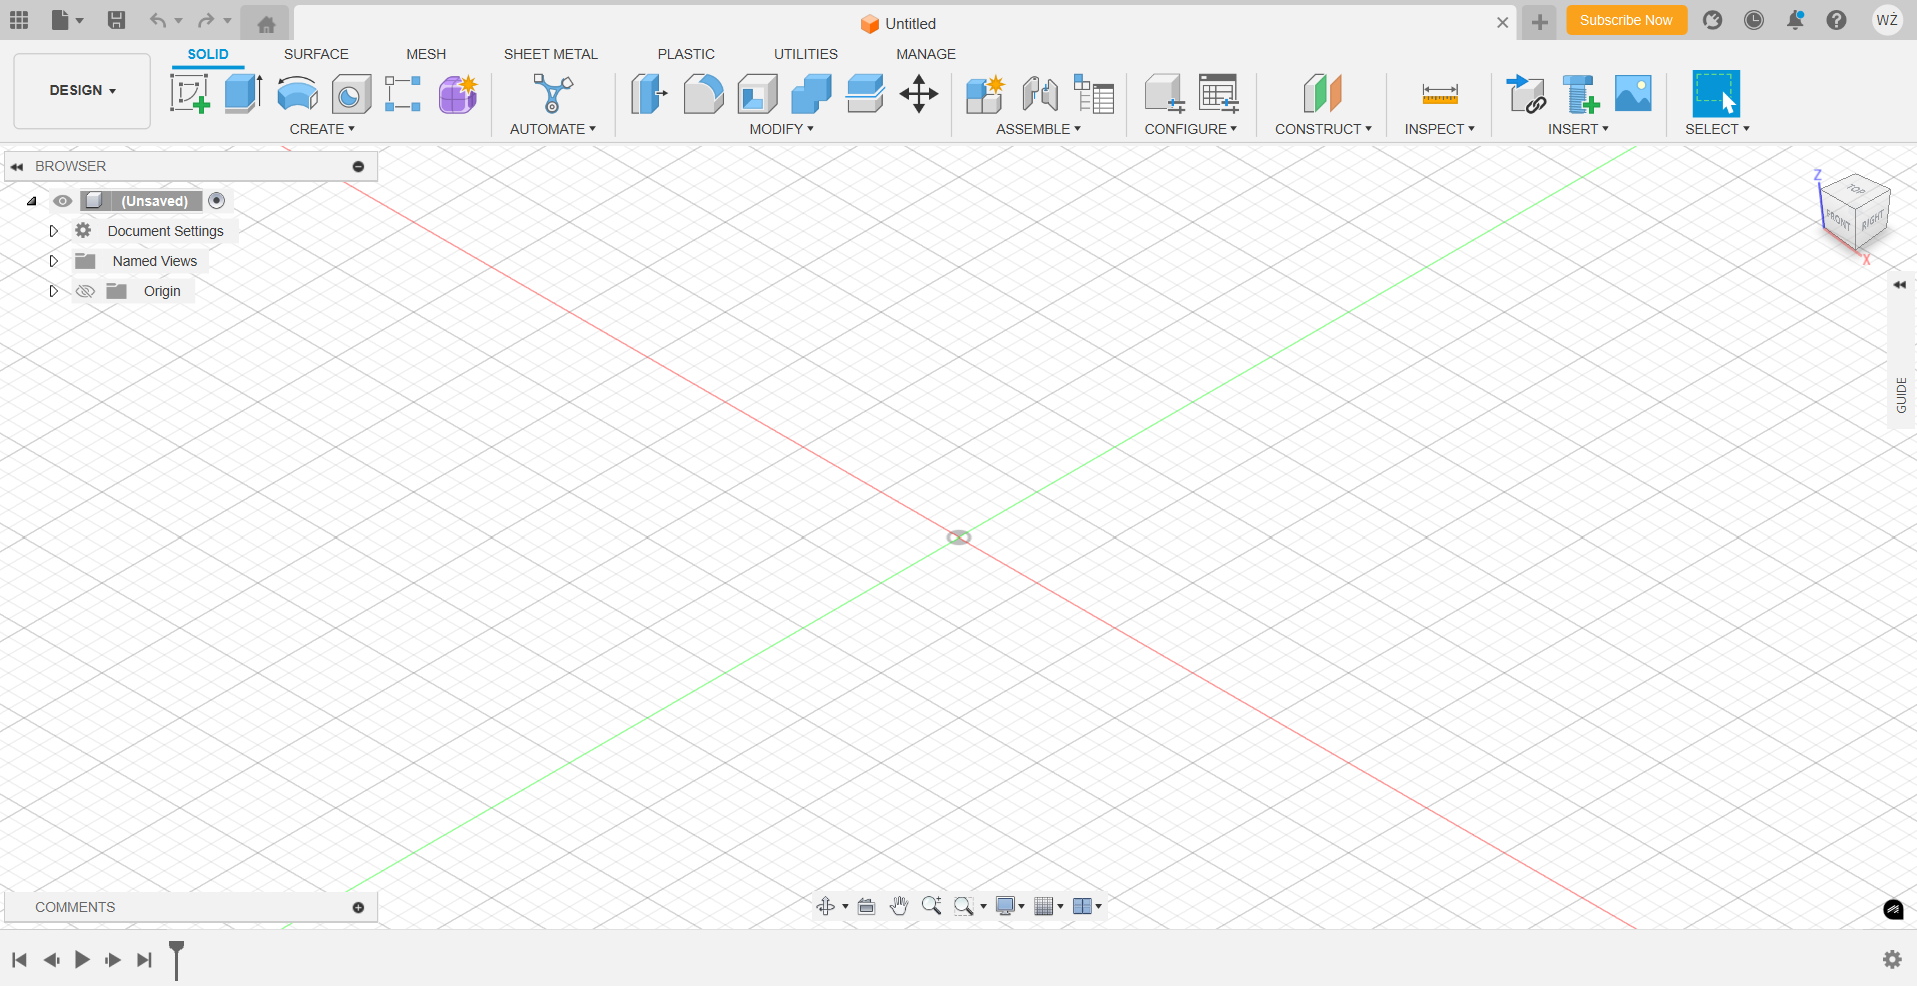Image resolution: width=1917 pixels, height=986 pixels.
Task: Open the DESIGN workspace dropdown
Action: pyautogui.click(x=82, y=91)
